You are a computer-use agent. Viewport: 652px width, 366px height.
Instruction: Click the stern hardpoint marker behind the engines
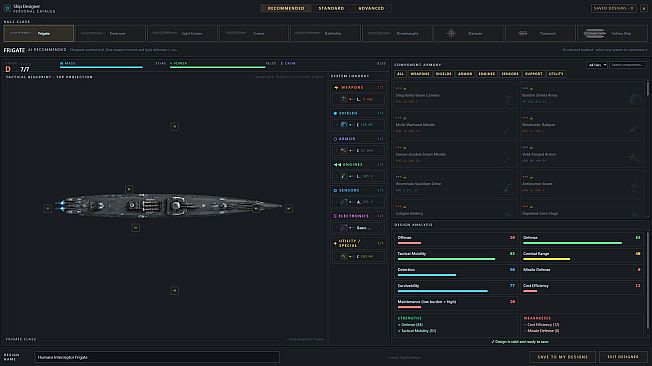pos(47,208)
